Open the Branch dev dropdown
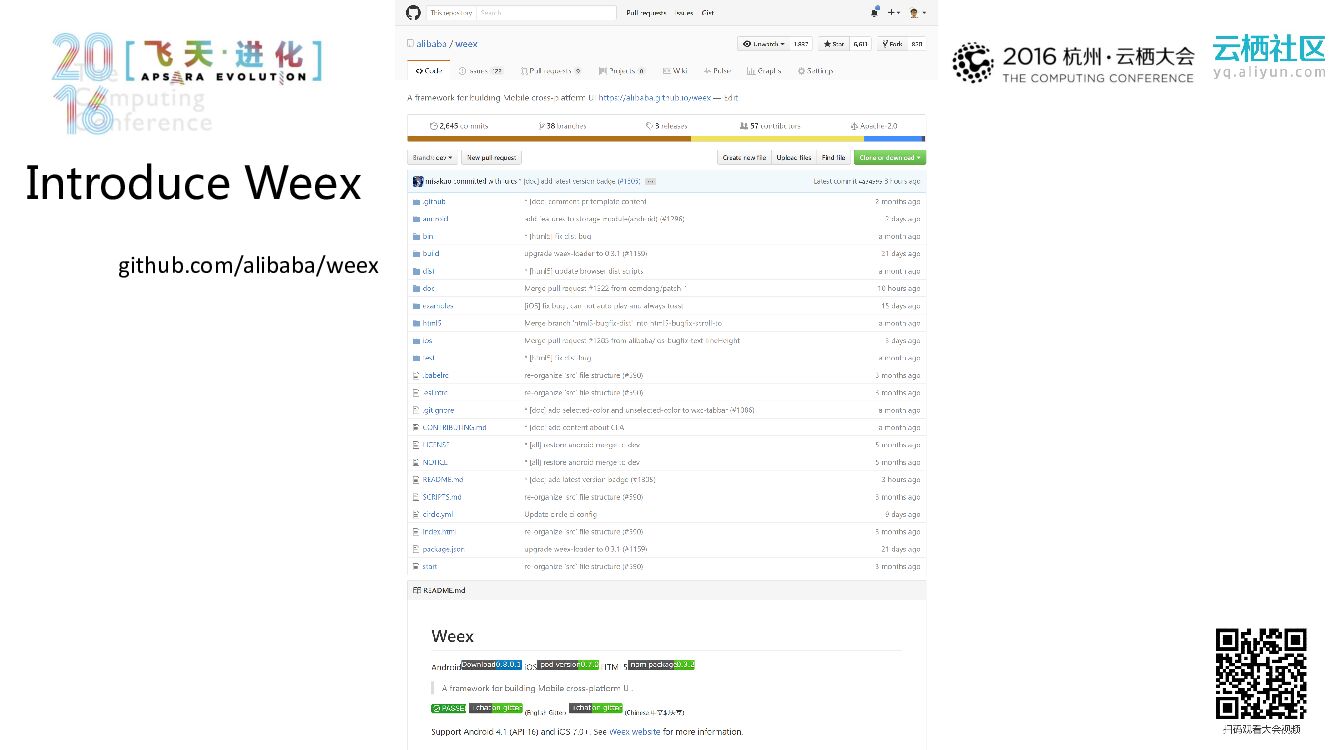1333x750 pixels. point(433,158)
